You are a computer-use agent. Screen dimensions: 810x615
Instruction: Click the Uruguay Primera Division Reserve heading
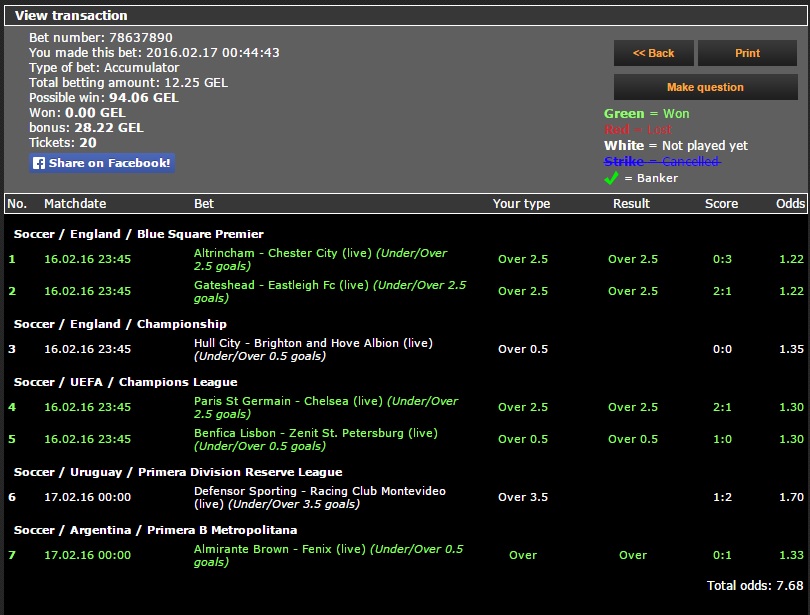click(178, 472)
